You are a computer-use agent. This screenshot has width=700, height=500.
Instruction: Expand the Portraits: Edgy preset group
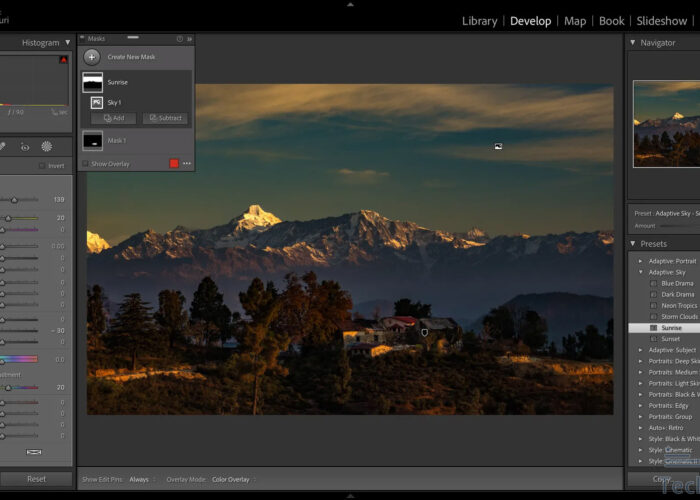[x=641, y=406]
